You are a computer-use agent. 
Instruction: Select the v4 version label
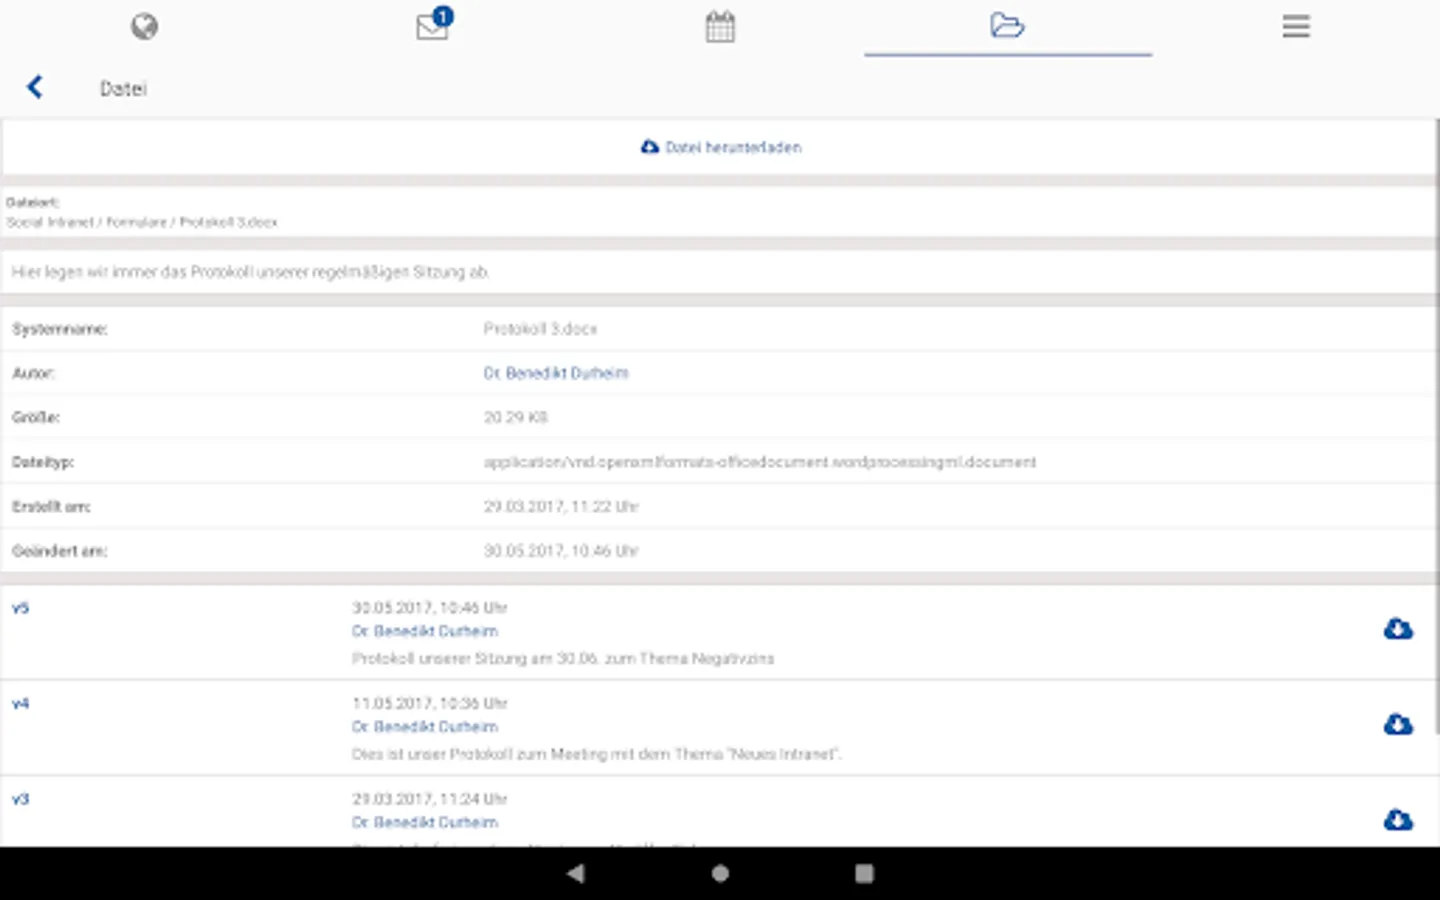tap(20, 704)
